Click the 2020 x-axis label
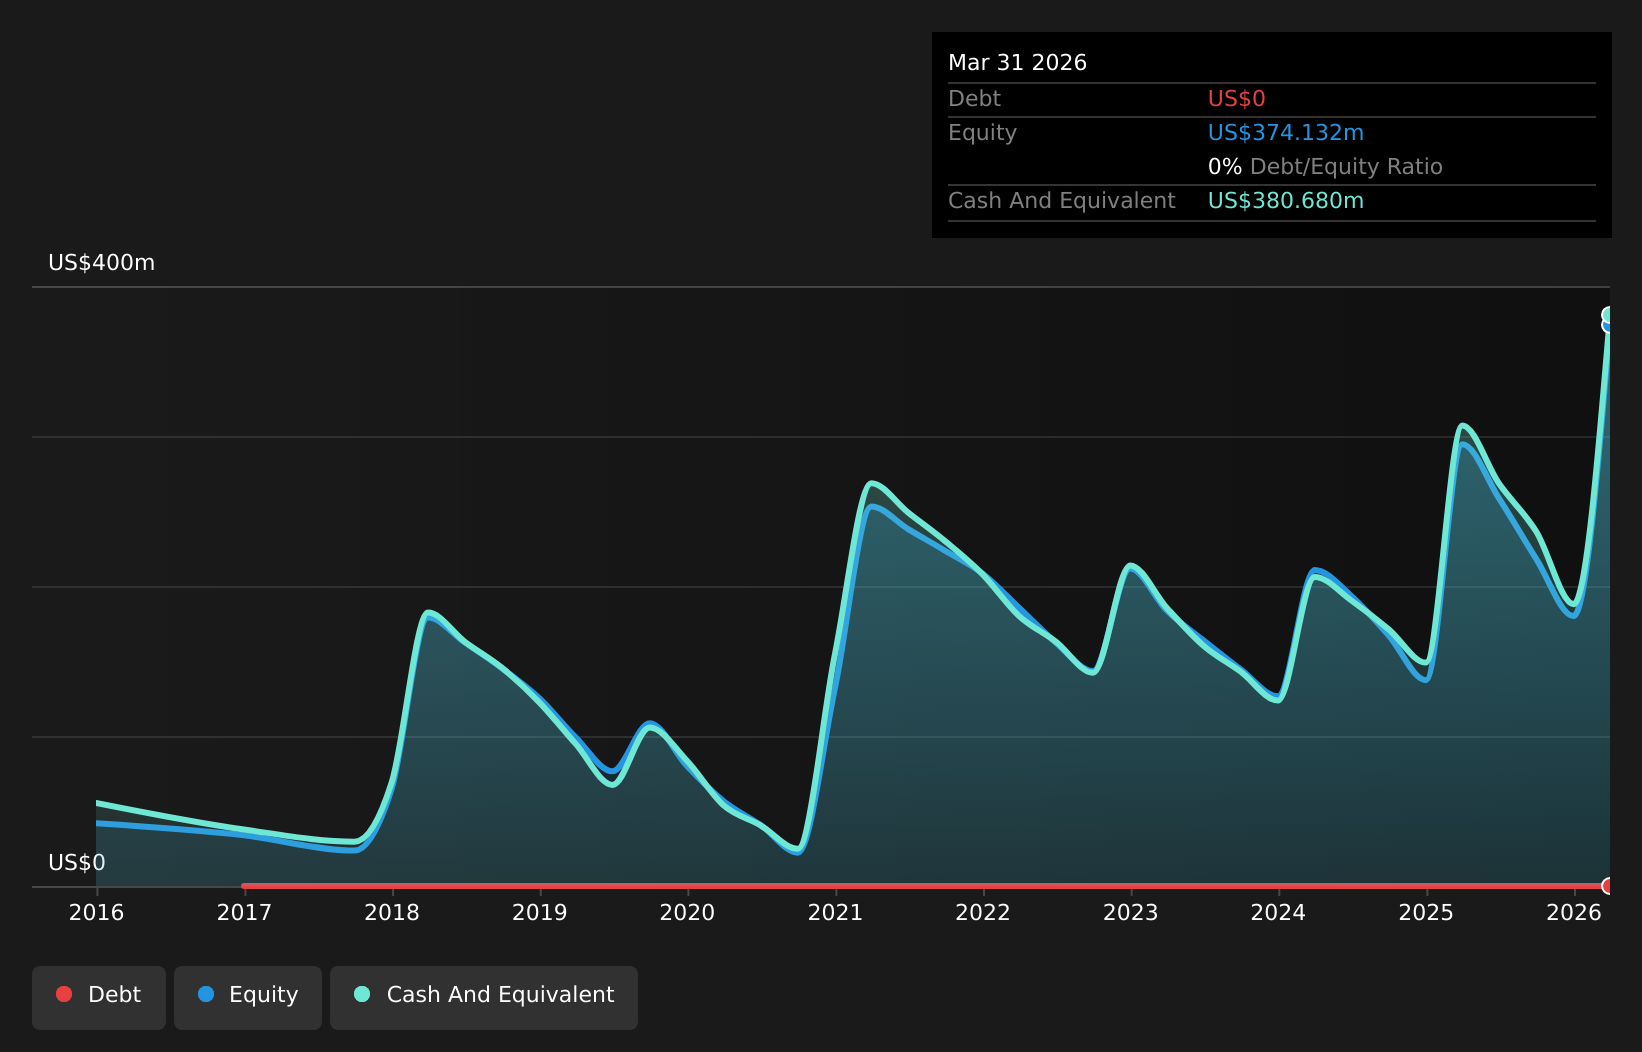 click(688, 913)
